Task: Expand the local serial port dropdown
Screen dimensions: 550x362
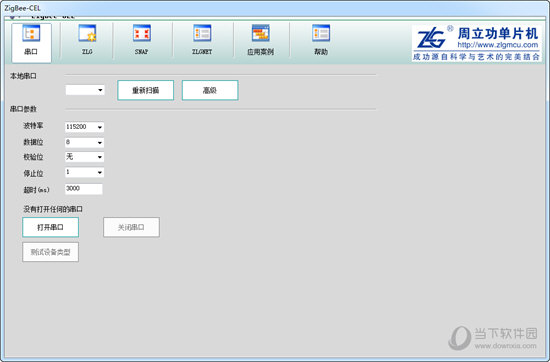Action: pos(85,90)
